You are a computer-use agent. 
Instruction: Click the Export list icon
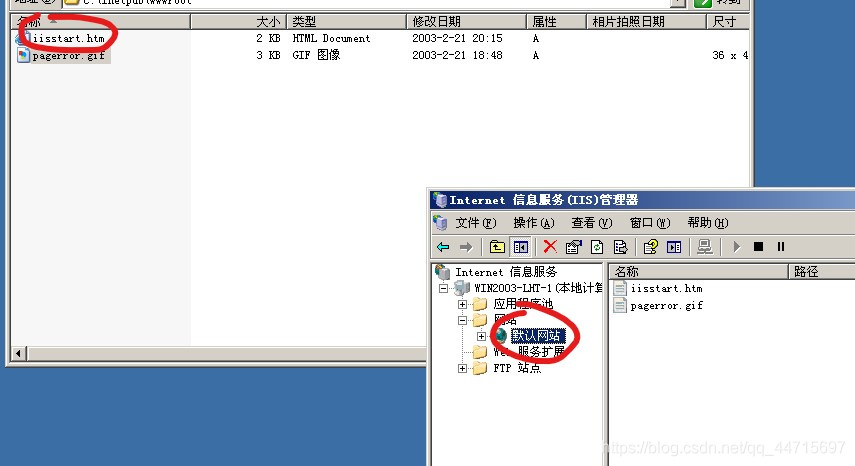(621, 247)
